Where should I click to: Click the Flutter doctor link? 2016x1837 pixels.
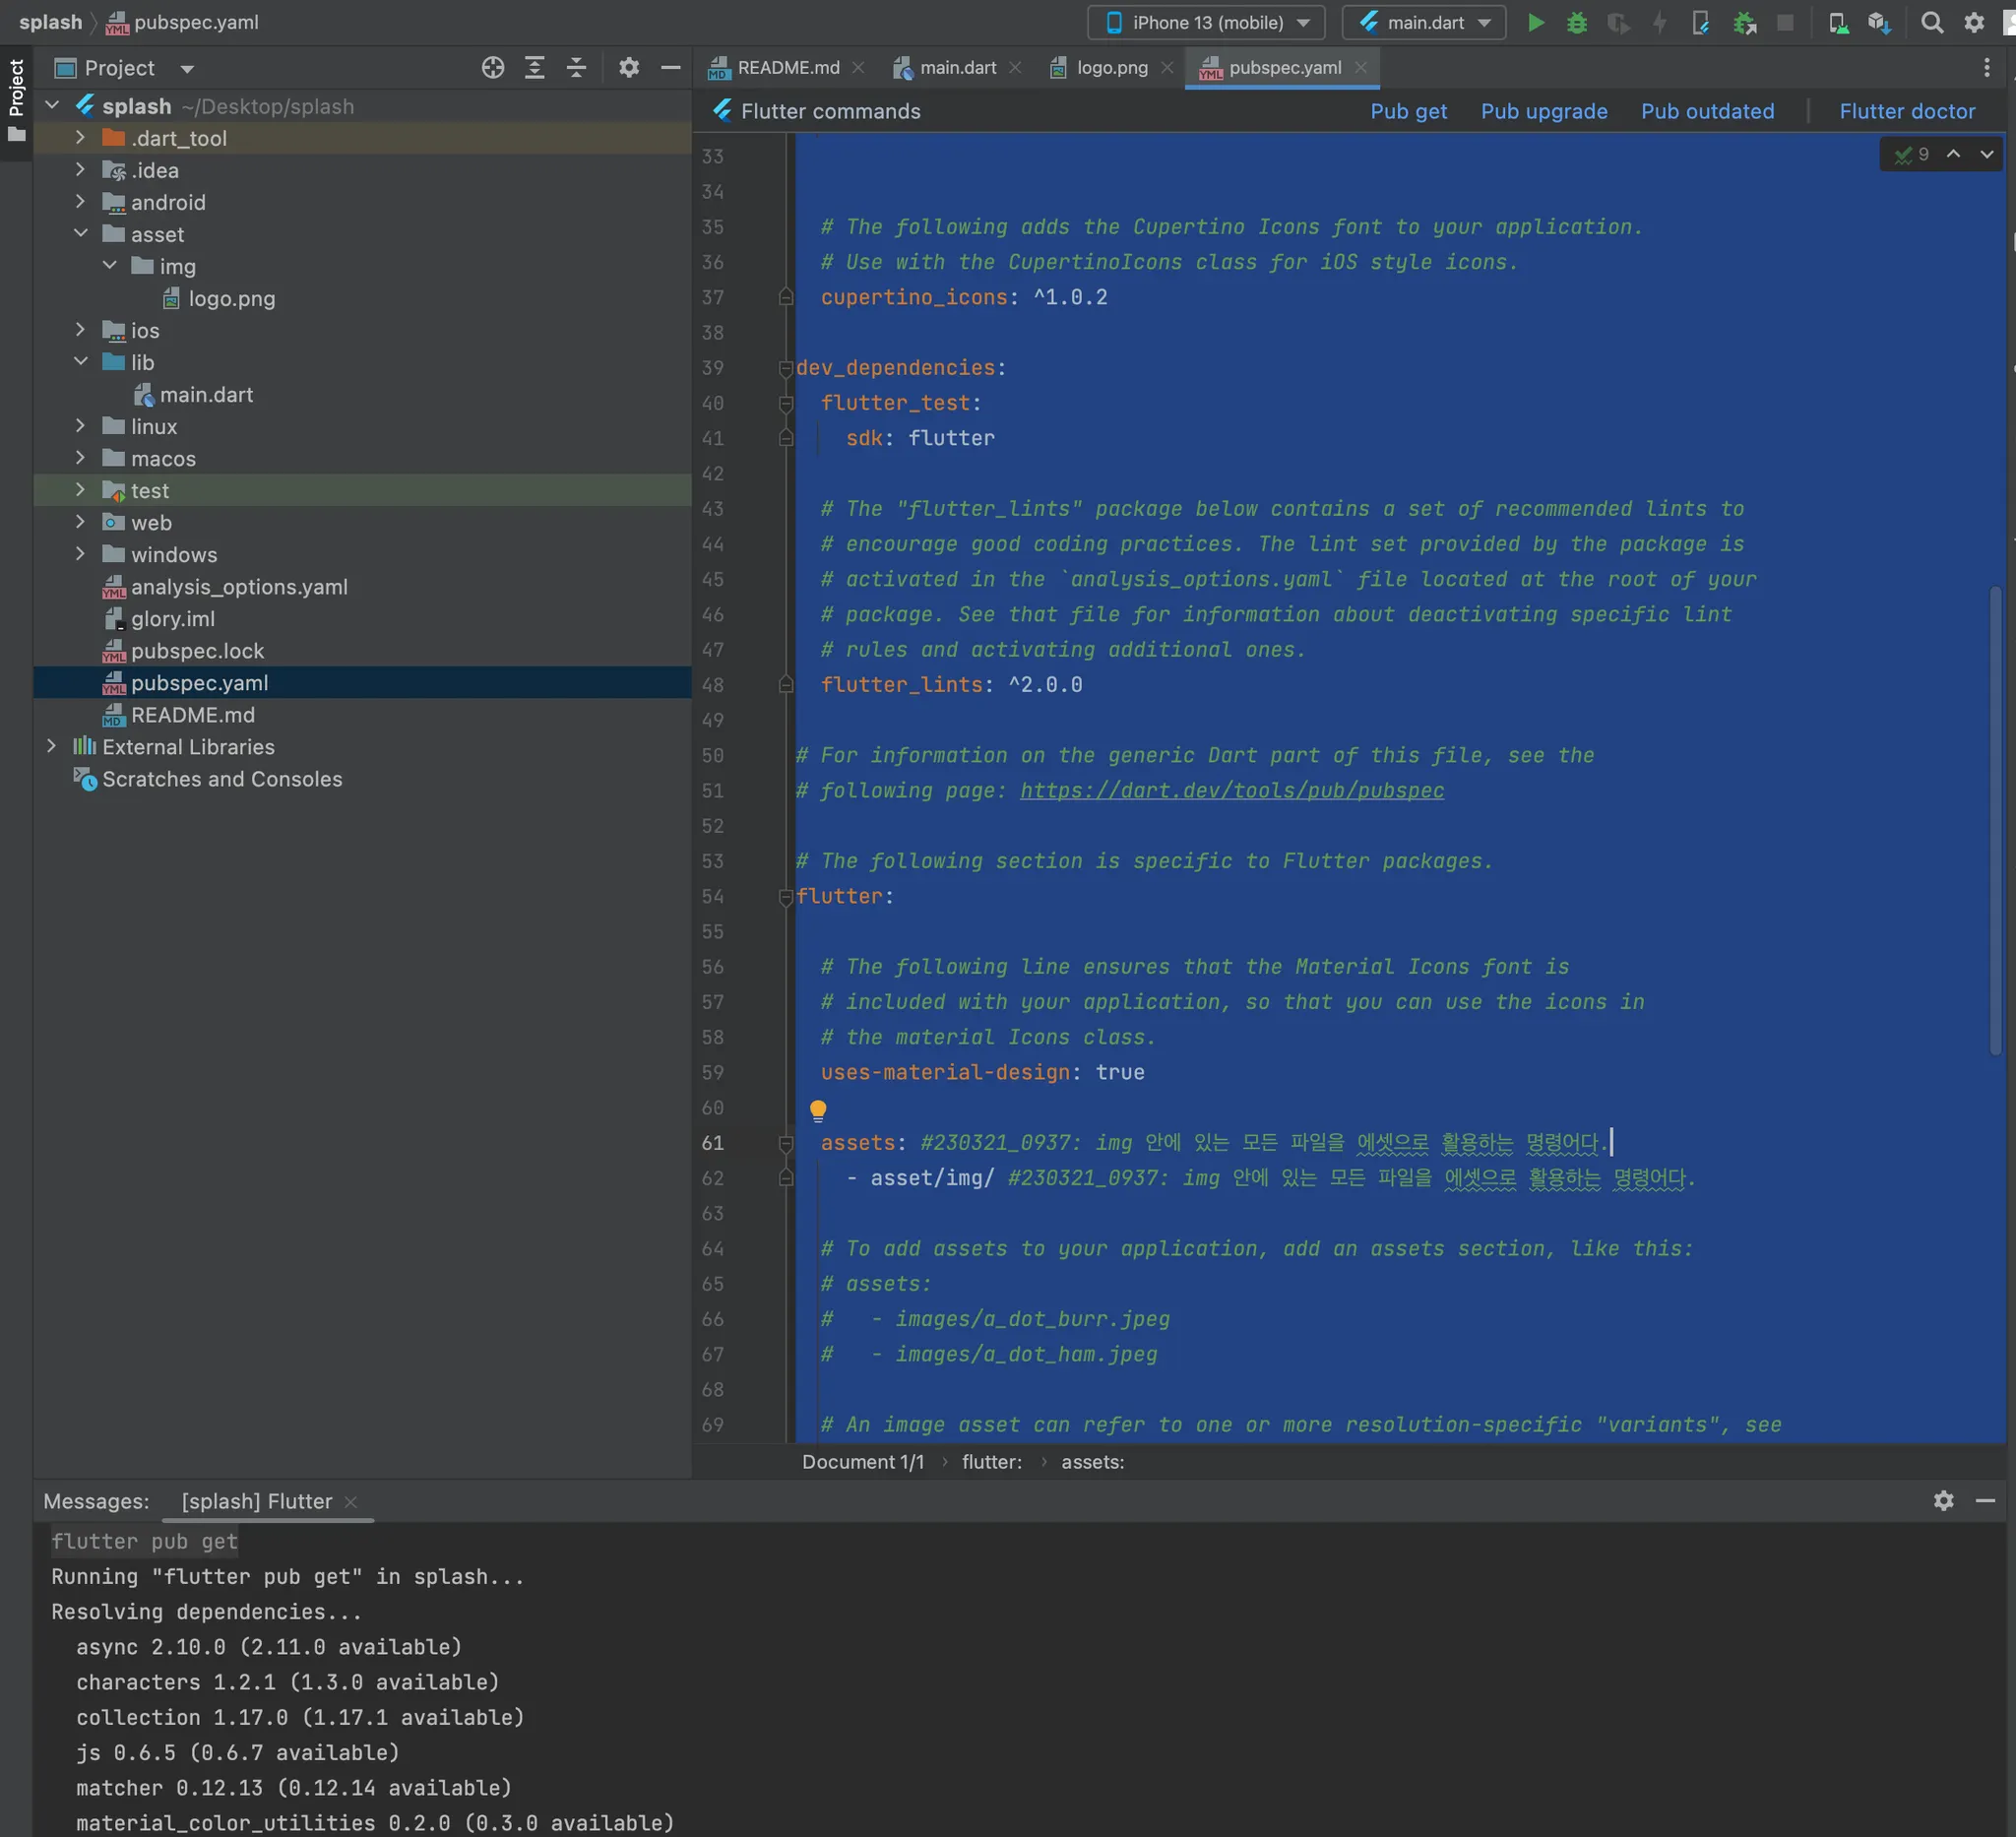pos(1906,111)
